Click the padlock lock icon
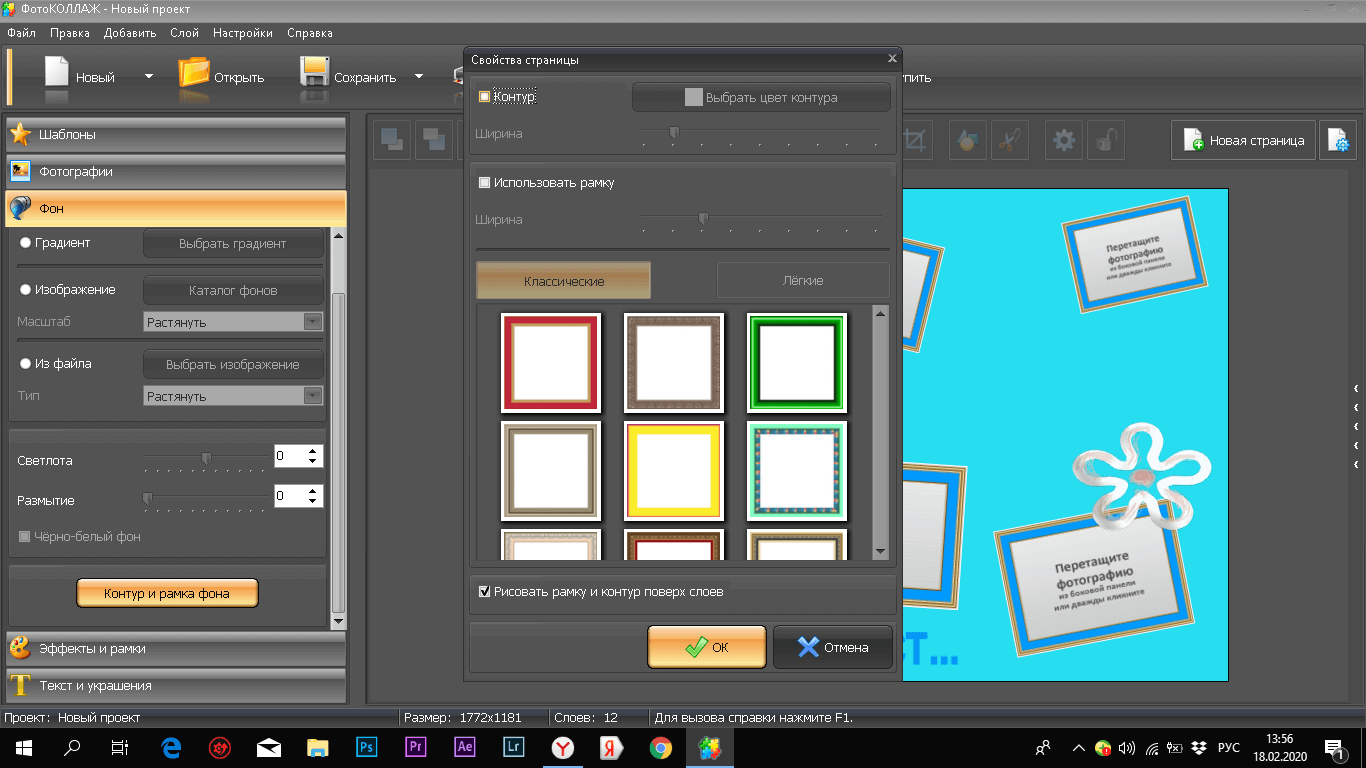This screenshot has height=768, width=1366. click(1107, 139)
